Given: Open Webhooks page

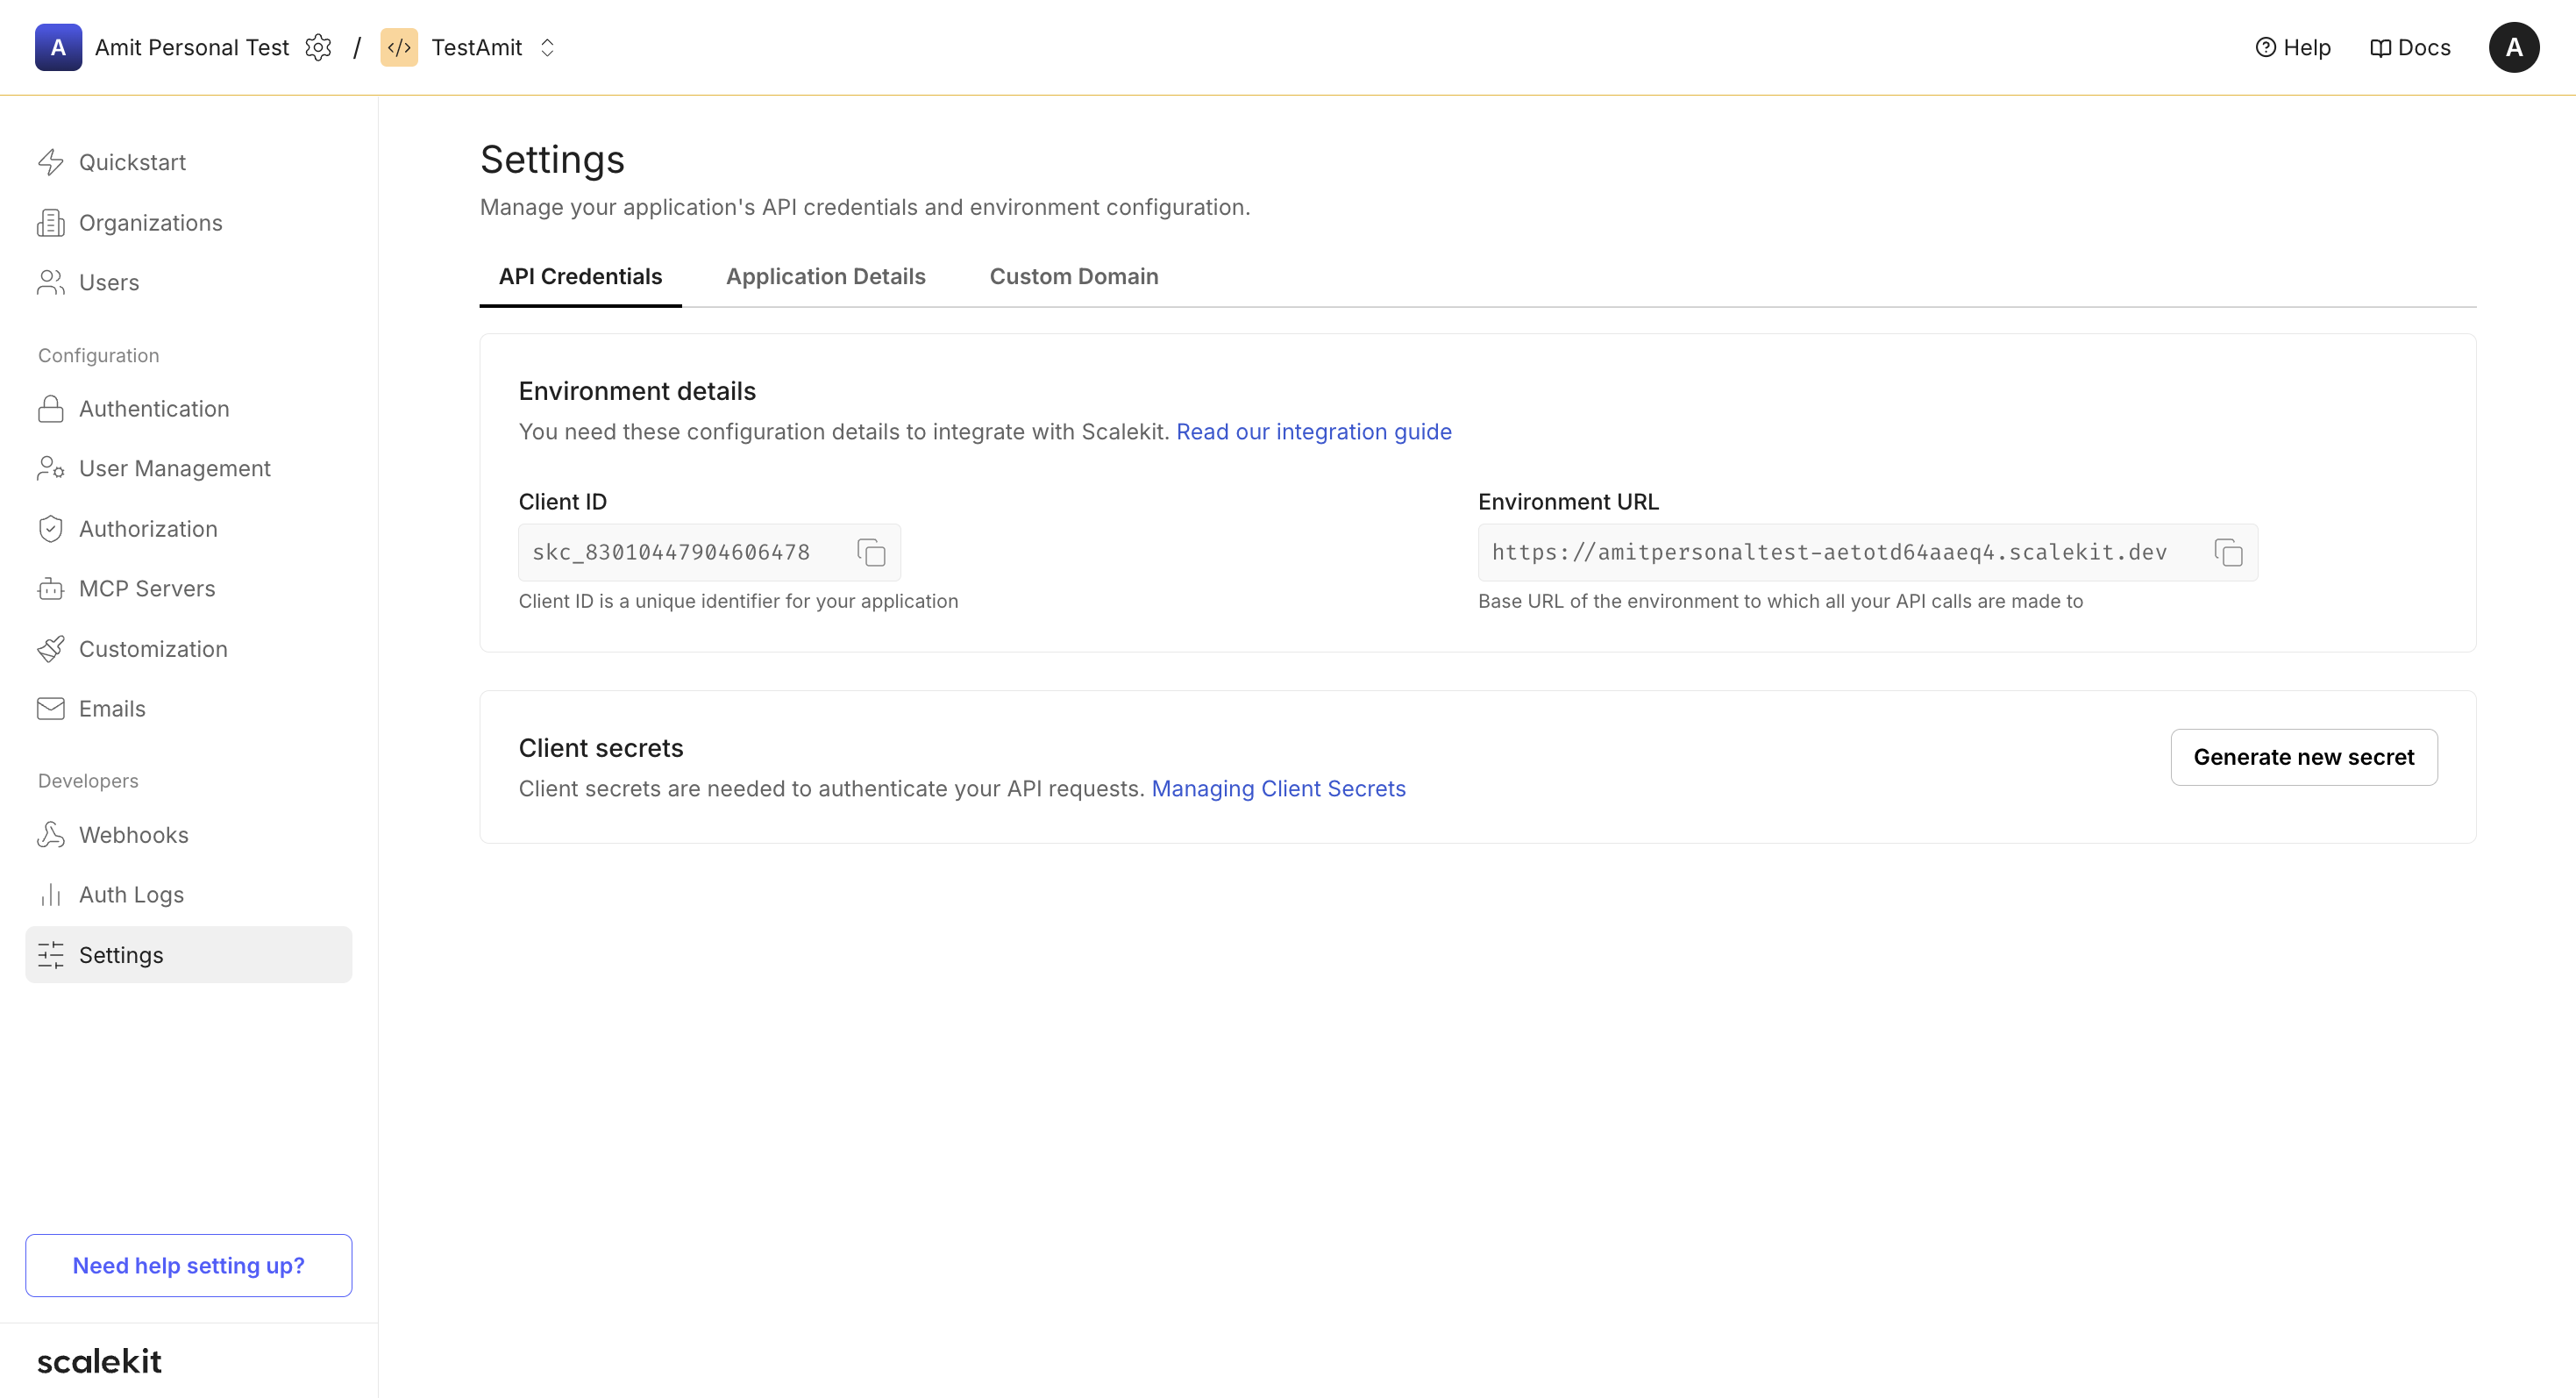Looking at the screenshot, I should (188, 834).
